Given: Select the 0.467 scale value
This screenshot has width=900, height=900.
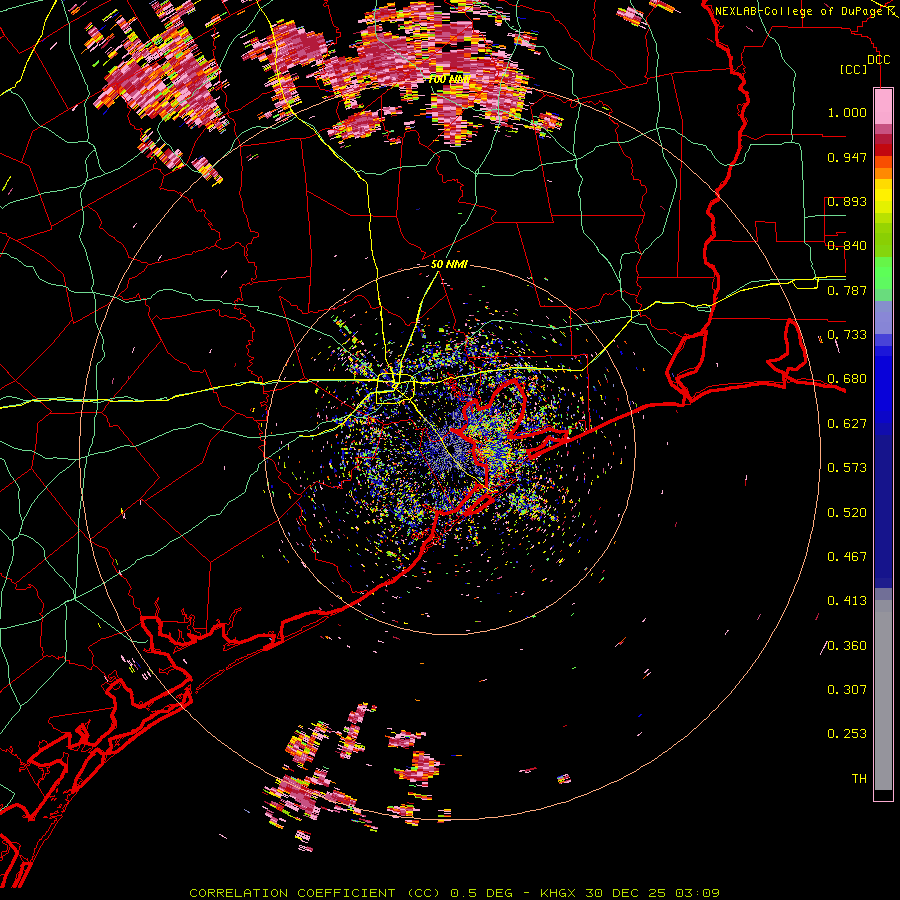Looking at the screenshot, I should (847, 557).
